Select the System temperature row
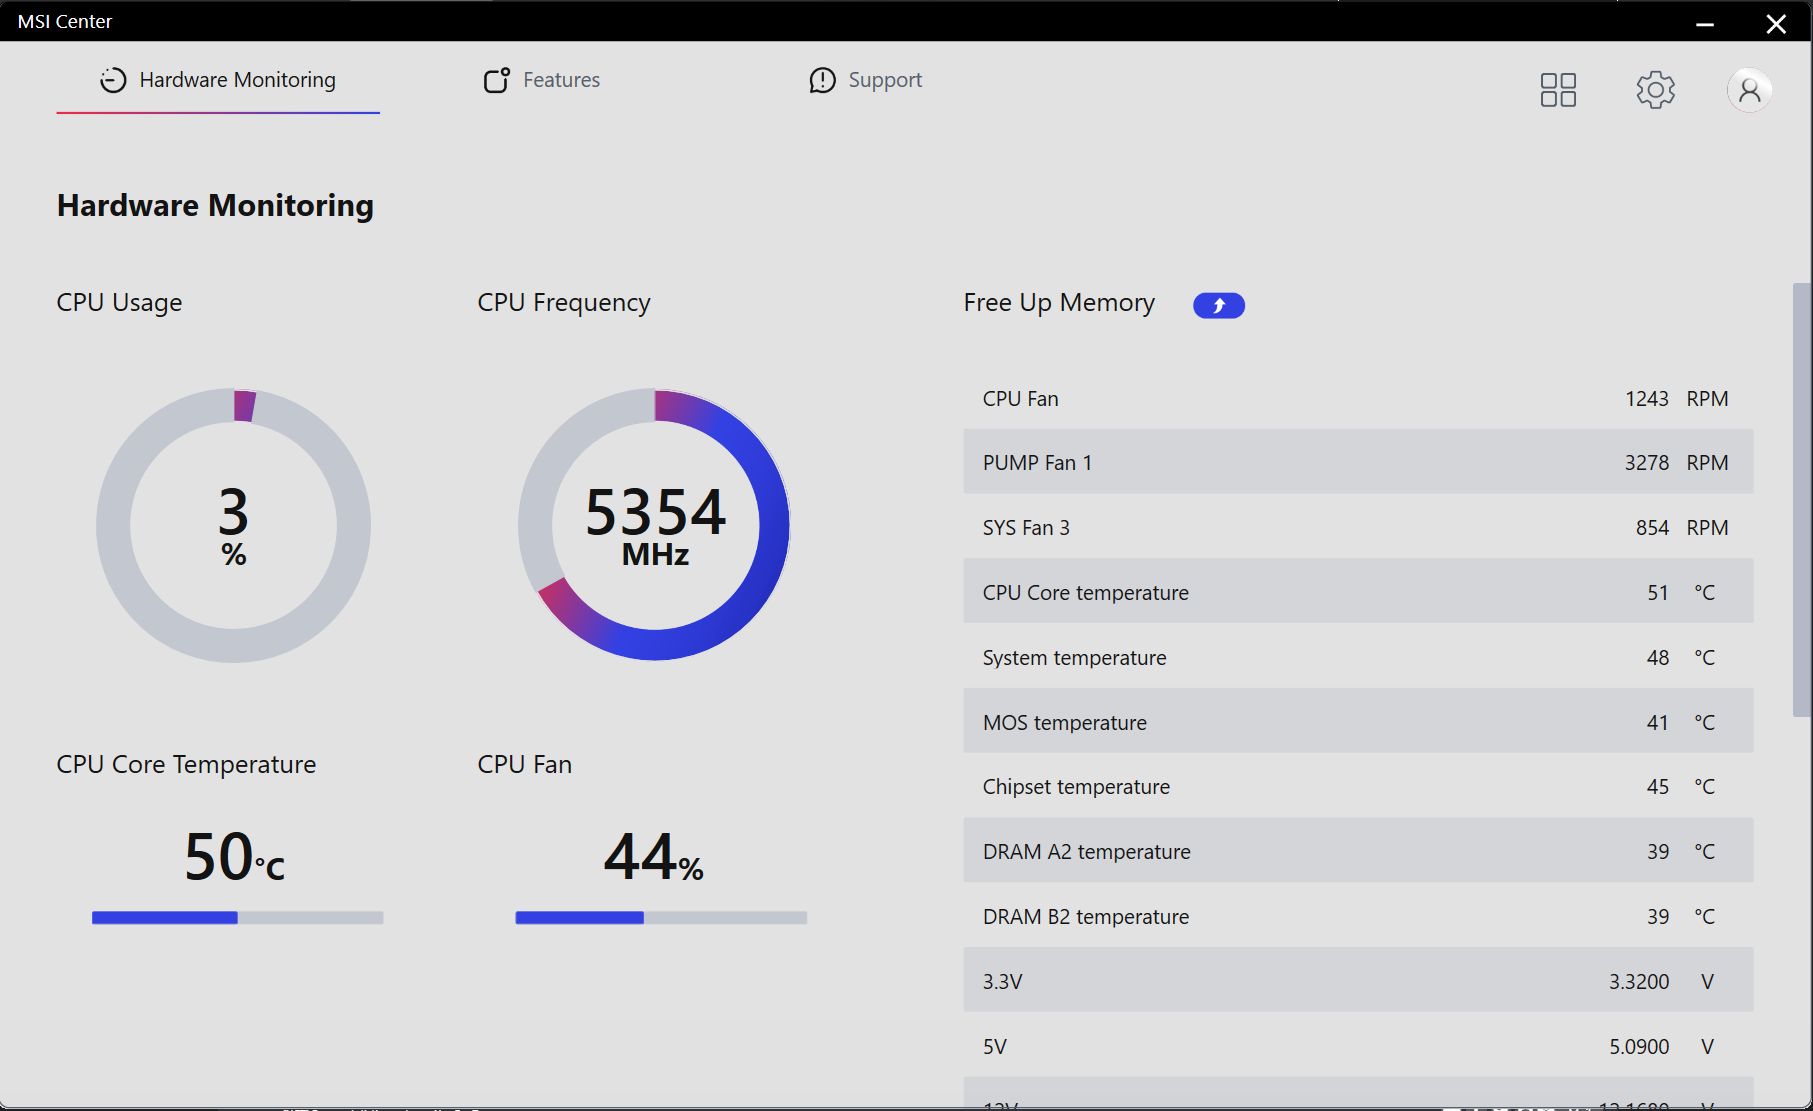This screenshot has height=1111, width=1813. 1358,657
